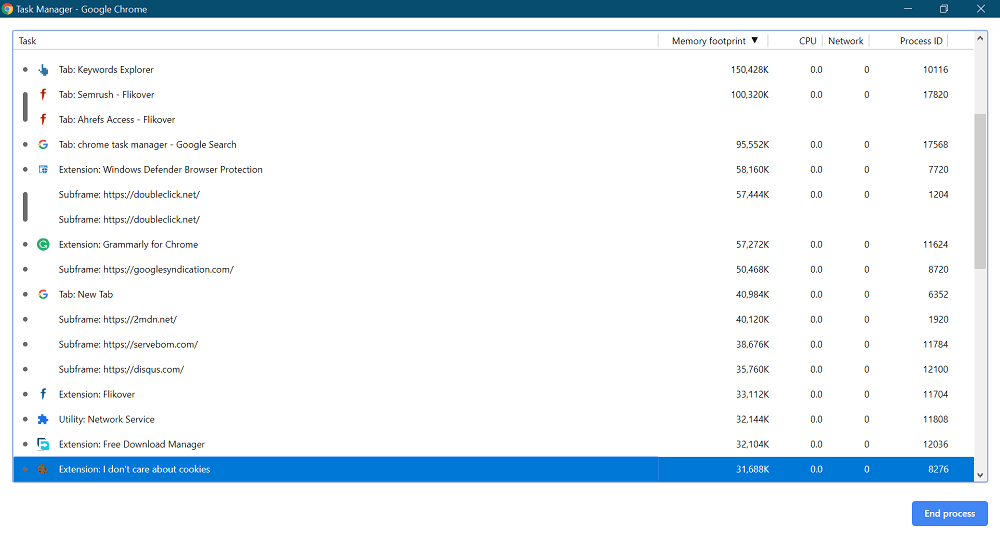
Task: Select Extension: I don't care about cookies text
Action: pyautogui.click(x=135, y=469)
